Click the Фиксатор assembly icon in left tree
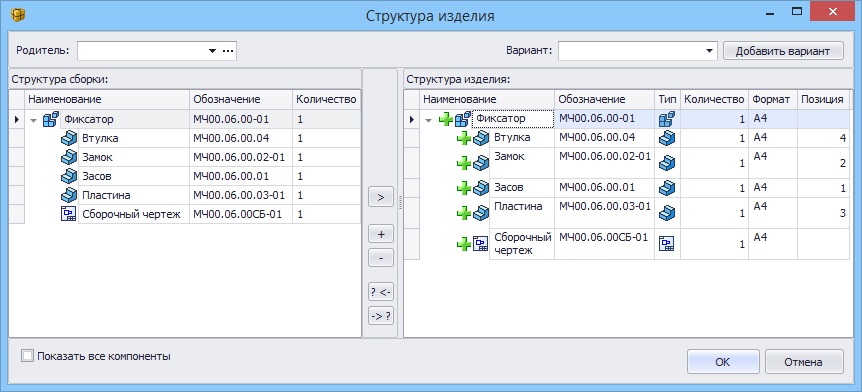Screen dimensions: 862x392 51,119
